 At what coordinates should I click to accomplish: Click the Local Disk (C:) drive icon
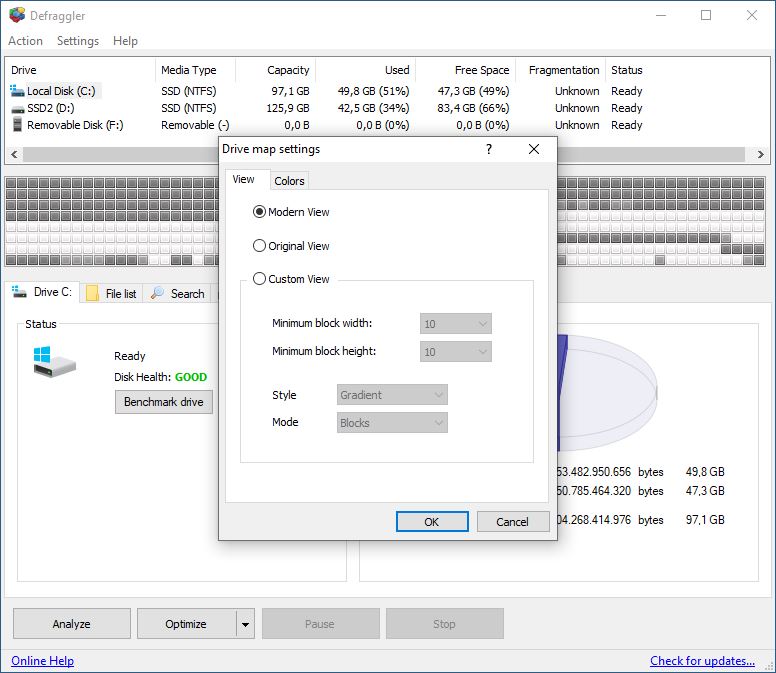[17, 91]
